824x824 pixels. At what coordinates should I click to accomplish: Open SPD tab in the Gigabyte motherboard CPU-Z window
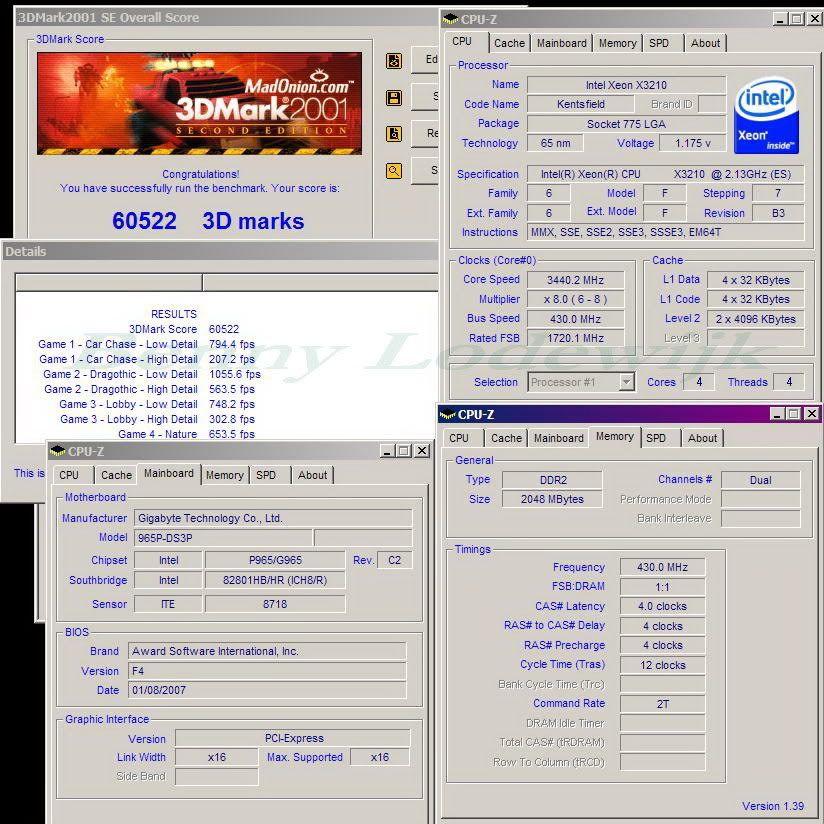[270, 475]
